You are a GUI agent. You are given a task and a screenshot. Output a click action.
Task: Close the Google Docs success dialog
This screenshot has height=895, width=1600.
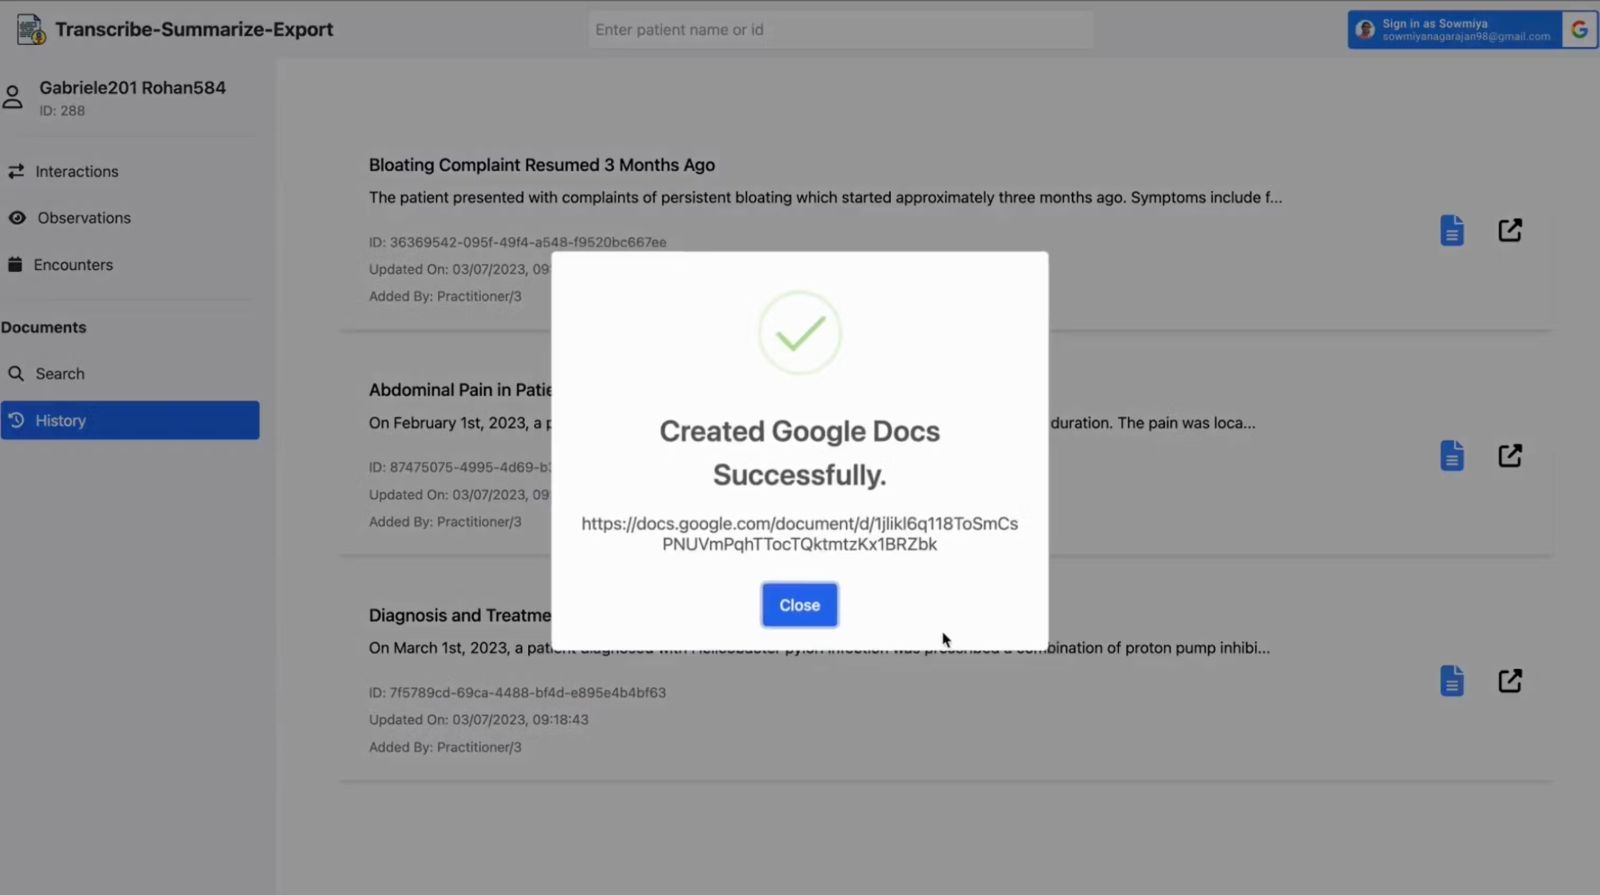point(799,605)
